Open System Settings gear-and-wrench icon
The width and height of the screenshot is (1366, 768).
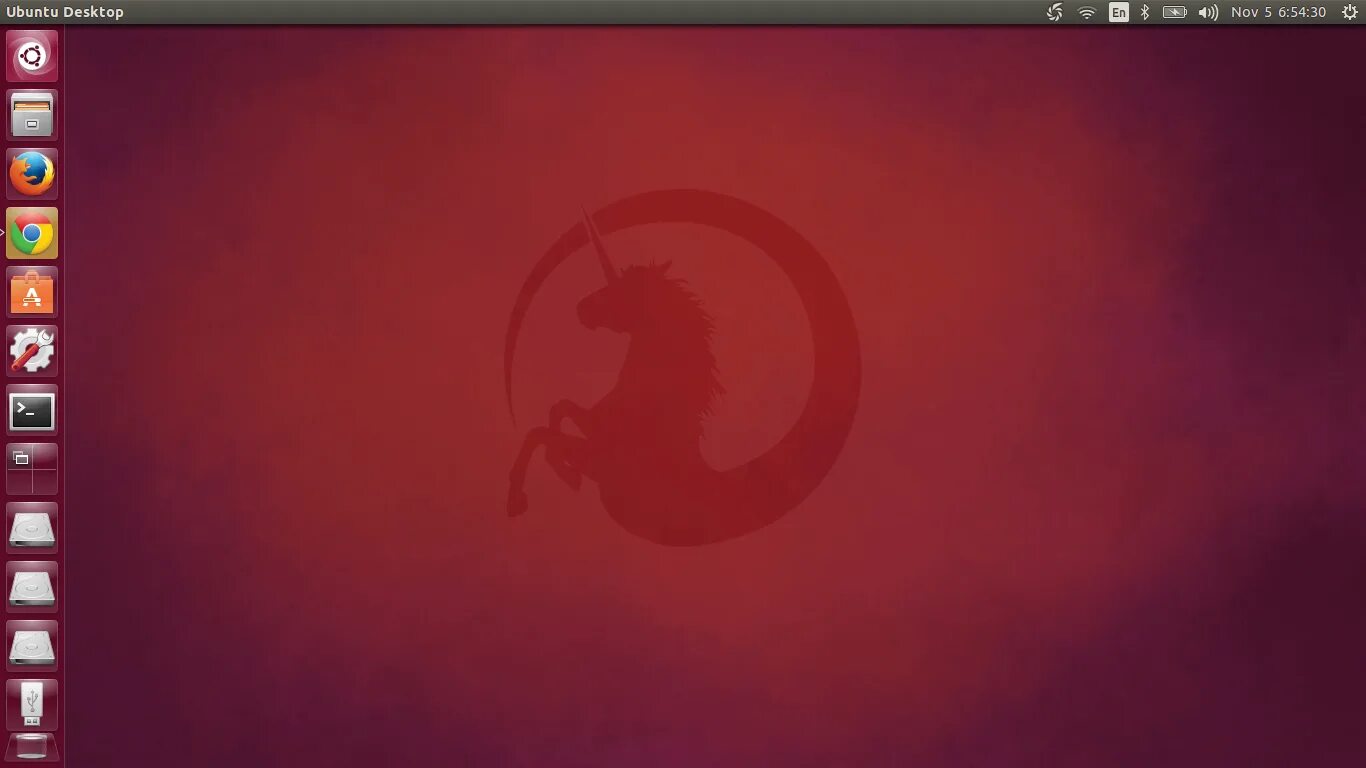pyautogui.click(x=32, y=351)
